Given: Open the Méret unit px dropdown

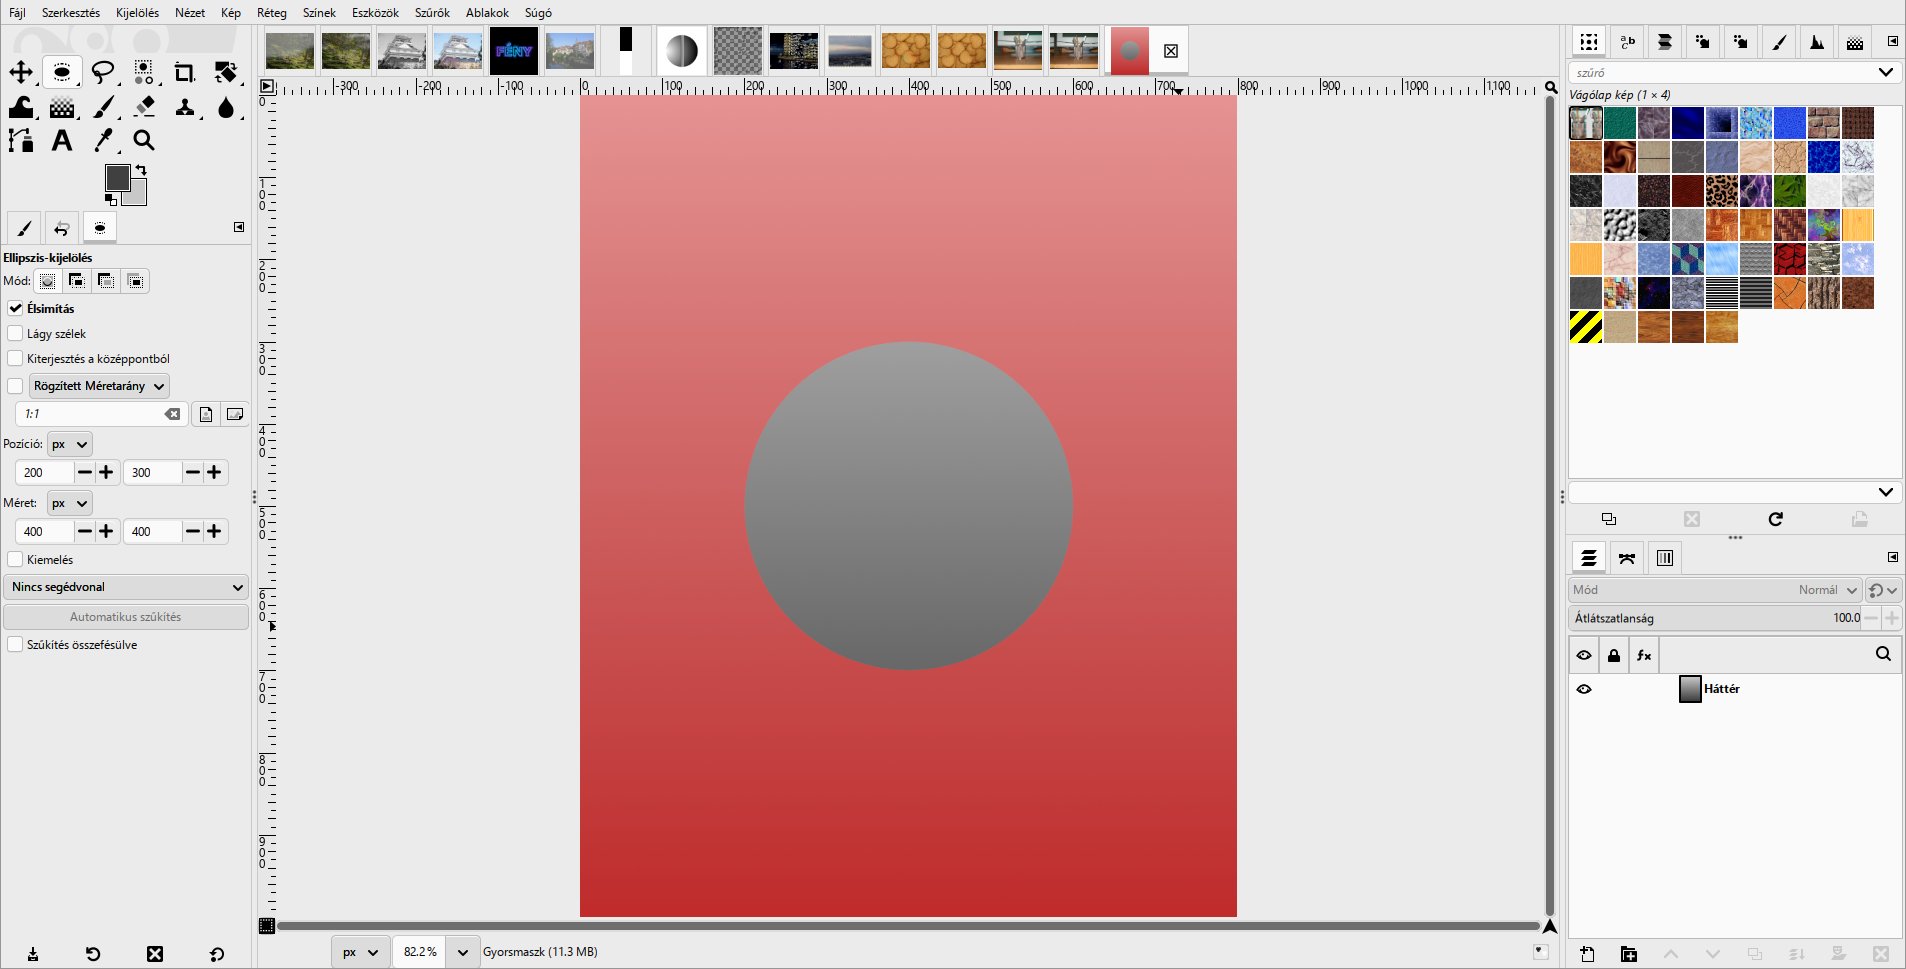Looking at the screenshot, I should (69, 503).
